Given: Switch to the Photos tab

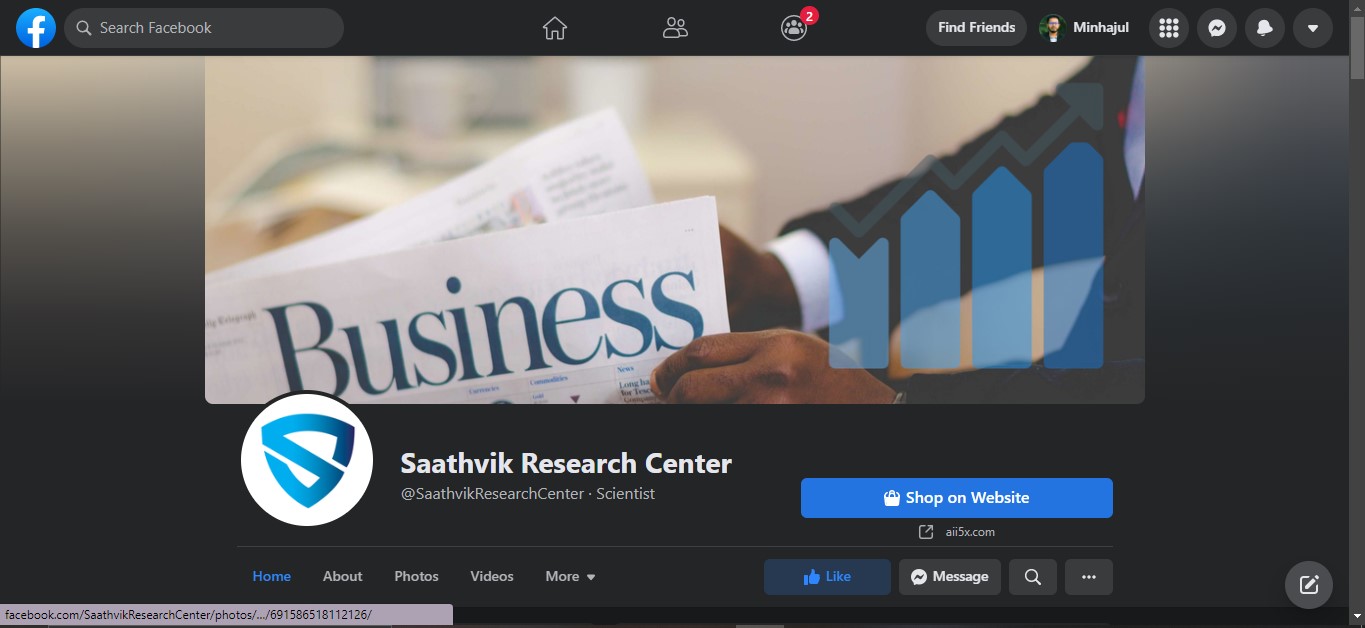Looking at the screenshot, I should (417, 577).
